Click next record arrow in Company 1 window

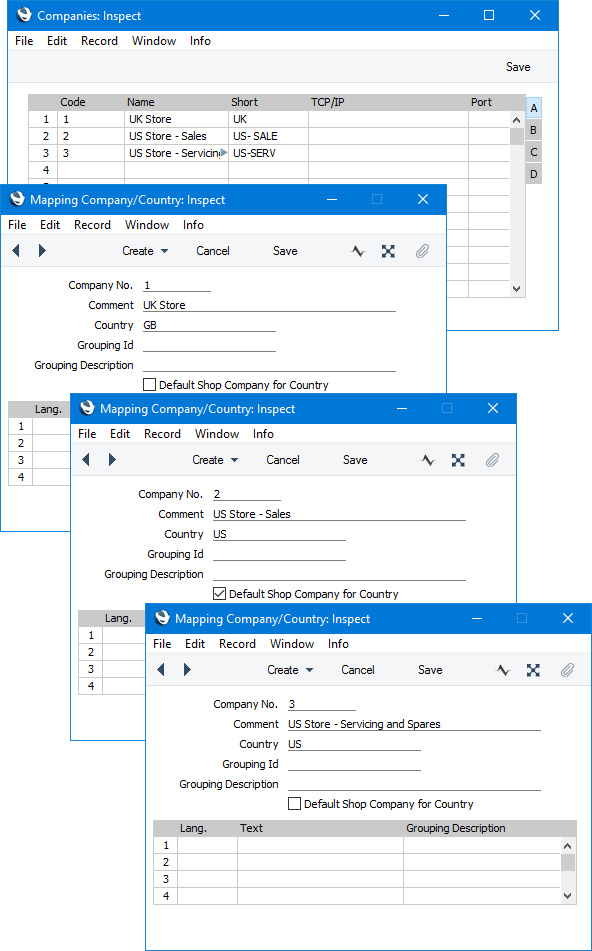click(42, 250)
